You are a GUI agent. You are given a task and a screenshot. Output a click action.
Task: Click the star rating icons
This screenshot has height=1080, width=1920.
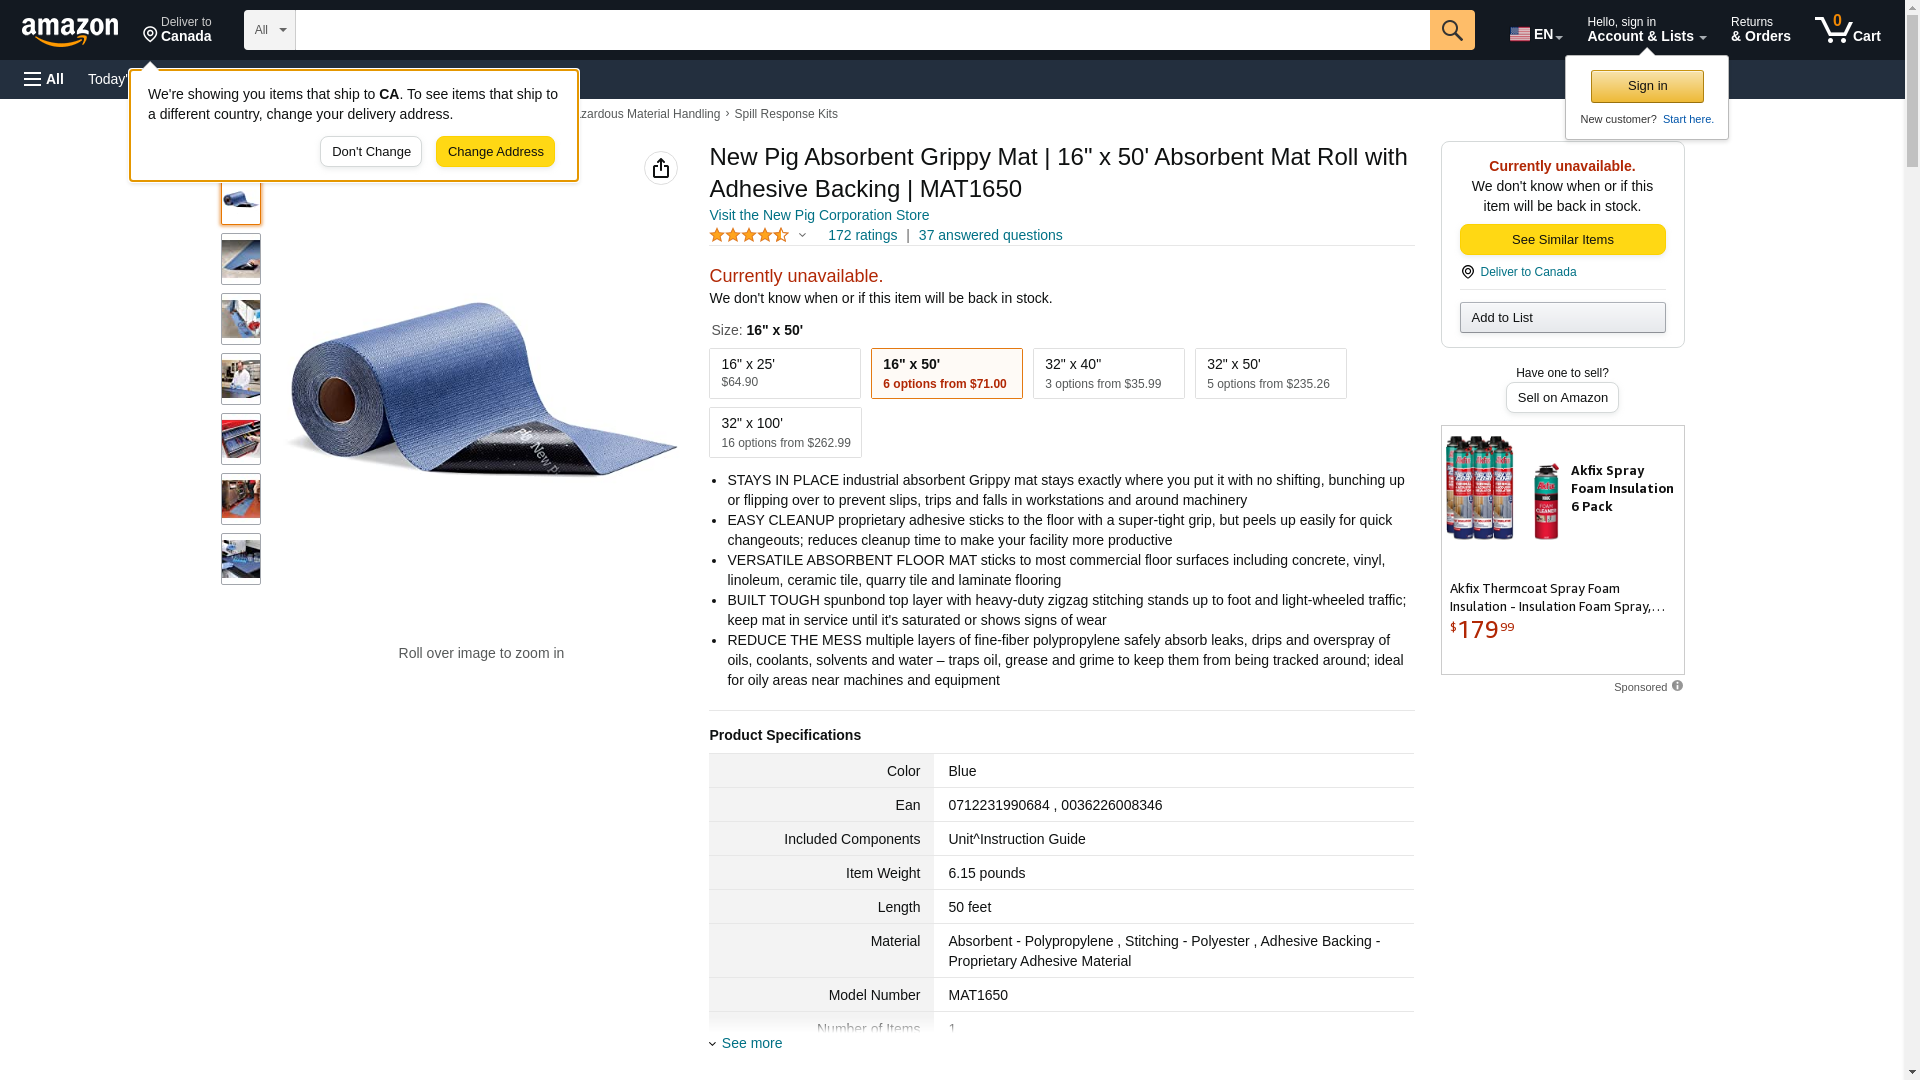pyautogui.click(x=749, y=235)
